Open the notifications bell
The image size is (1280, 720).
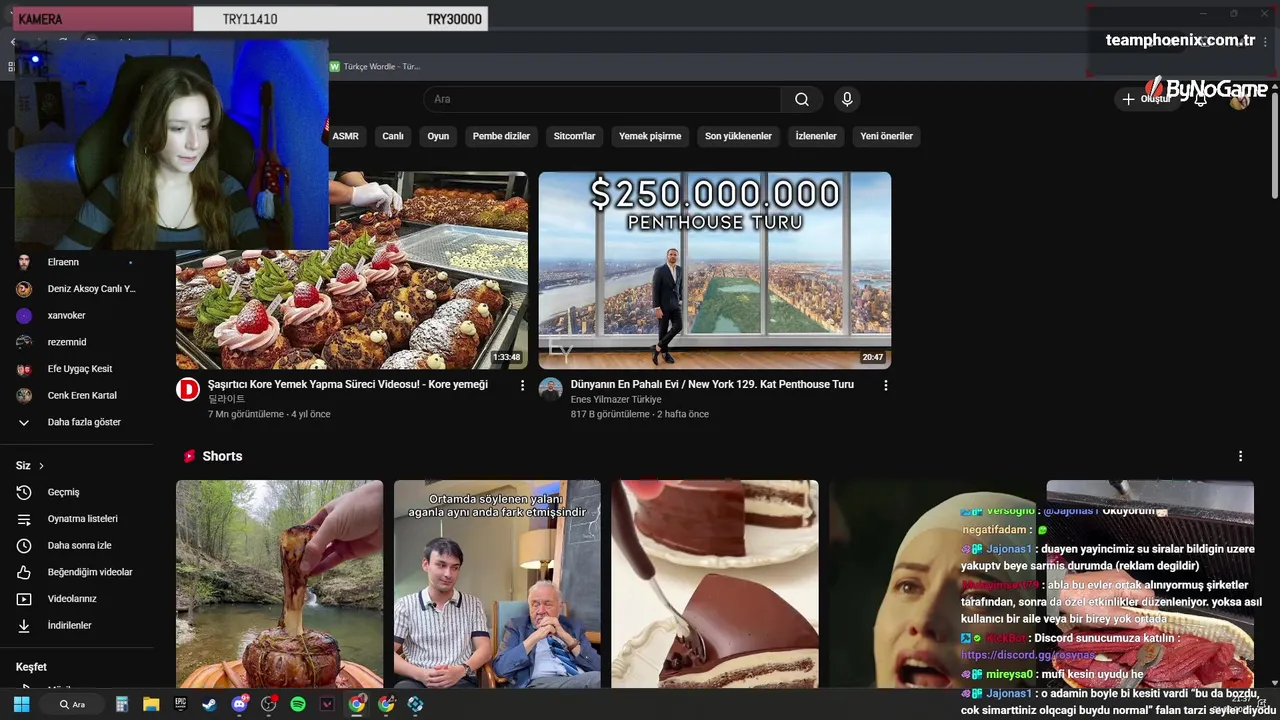click(x=1200, y=99)
